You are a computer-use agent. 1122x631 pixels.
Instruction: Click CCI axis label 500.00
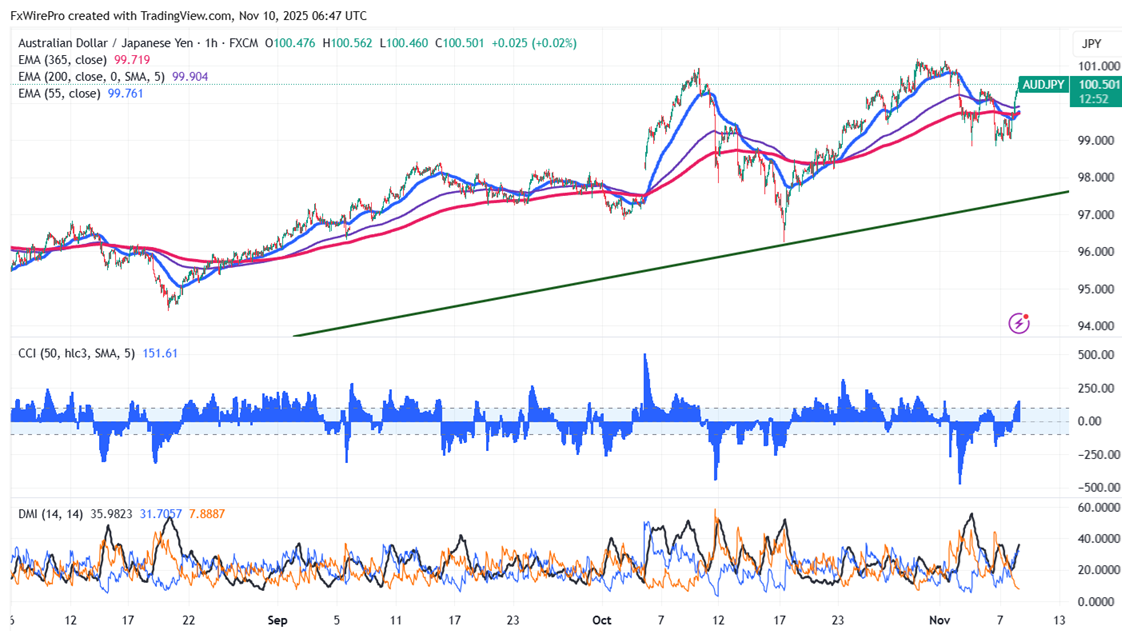(x=1096, y=355)
